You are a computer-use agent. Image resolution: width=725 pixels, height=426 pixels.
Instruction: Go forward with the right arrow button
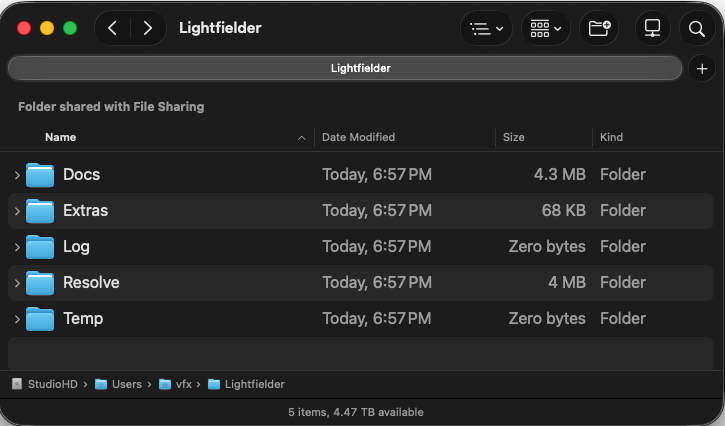(x=147, y=28)
